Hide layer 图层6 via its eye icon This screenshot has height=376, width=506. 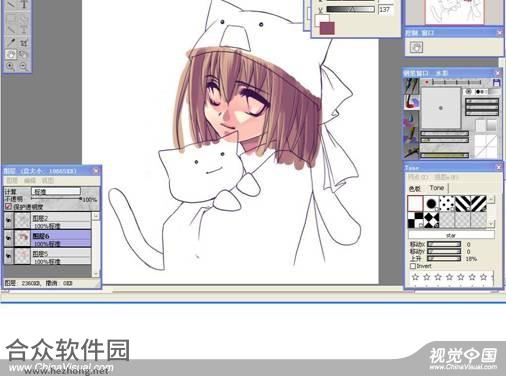[x=9, y=238]
